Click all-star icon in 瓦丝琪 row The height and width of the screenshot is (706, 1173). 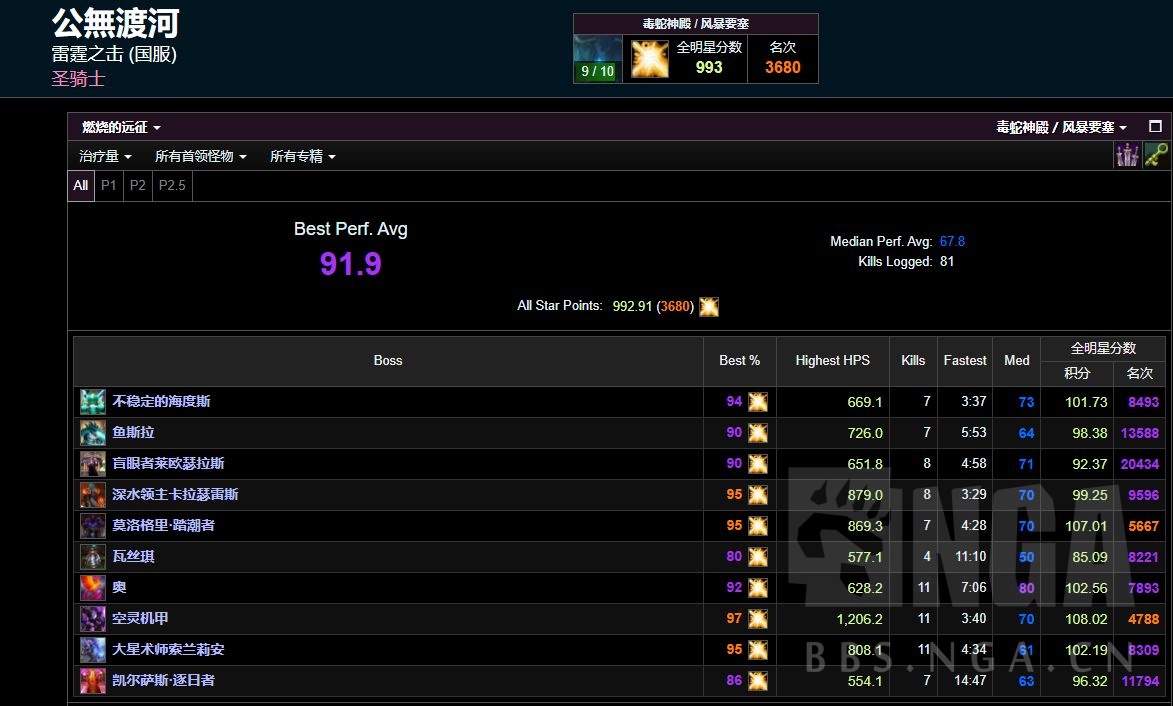point(758,557)
